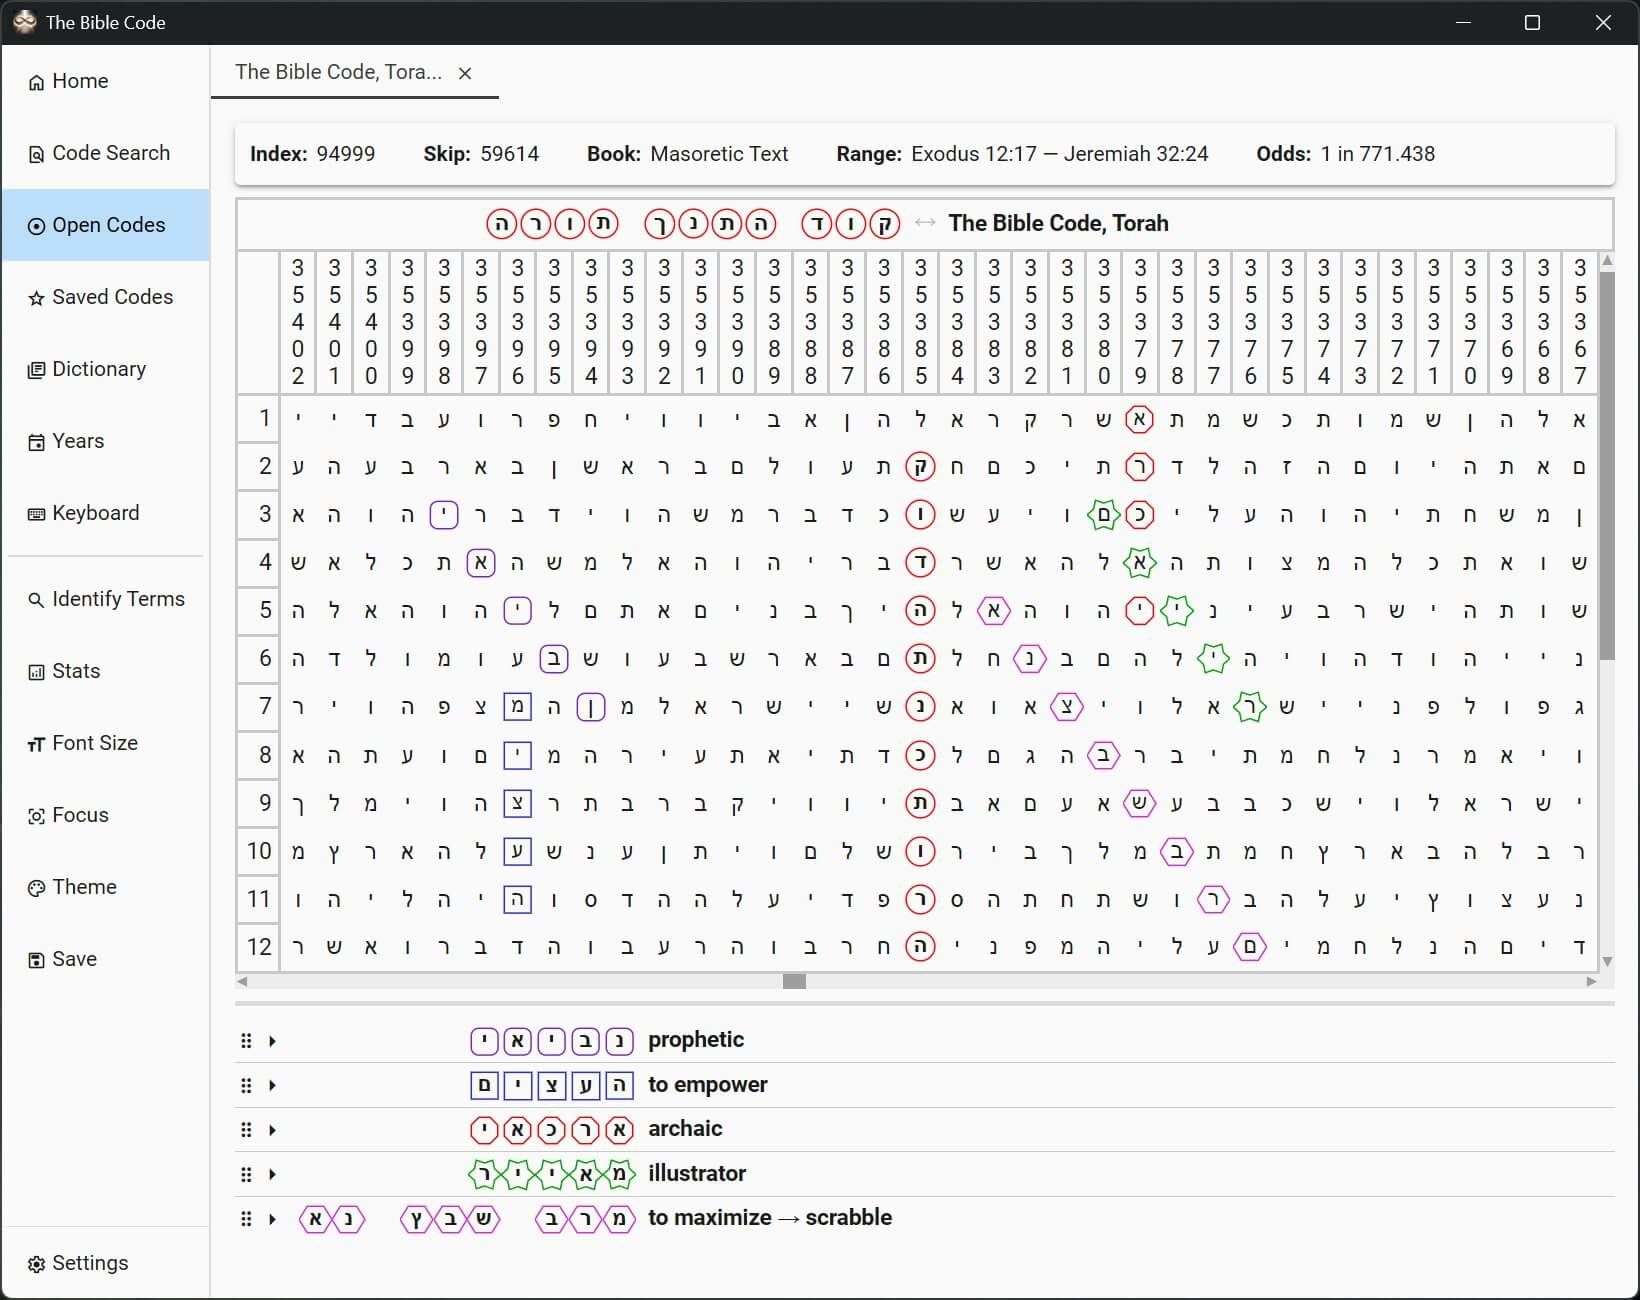Click the Font Size icon
Viewport: 1640px width, 1300px height.
36,744
